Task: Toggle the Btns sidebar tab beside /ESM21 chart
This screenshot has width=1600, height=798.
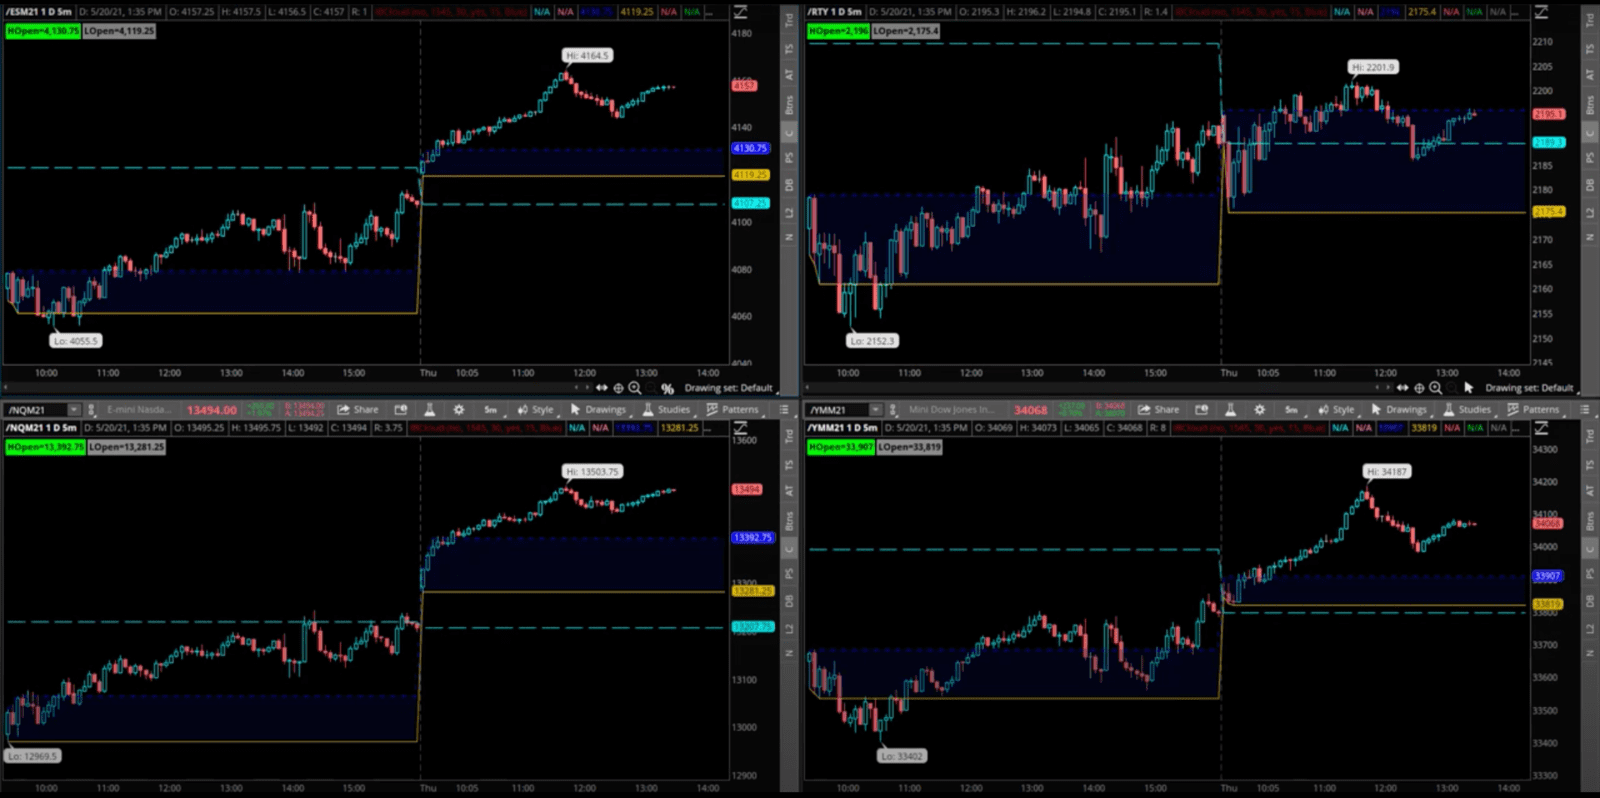Action: pos(789,104)
